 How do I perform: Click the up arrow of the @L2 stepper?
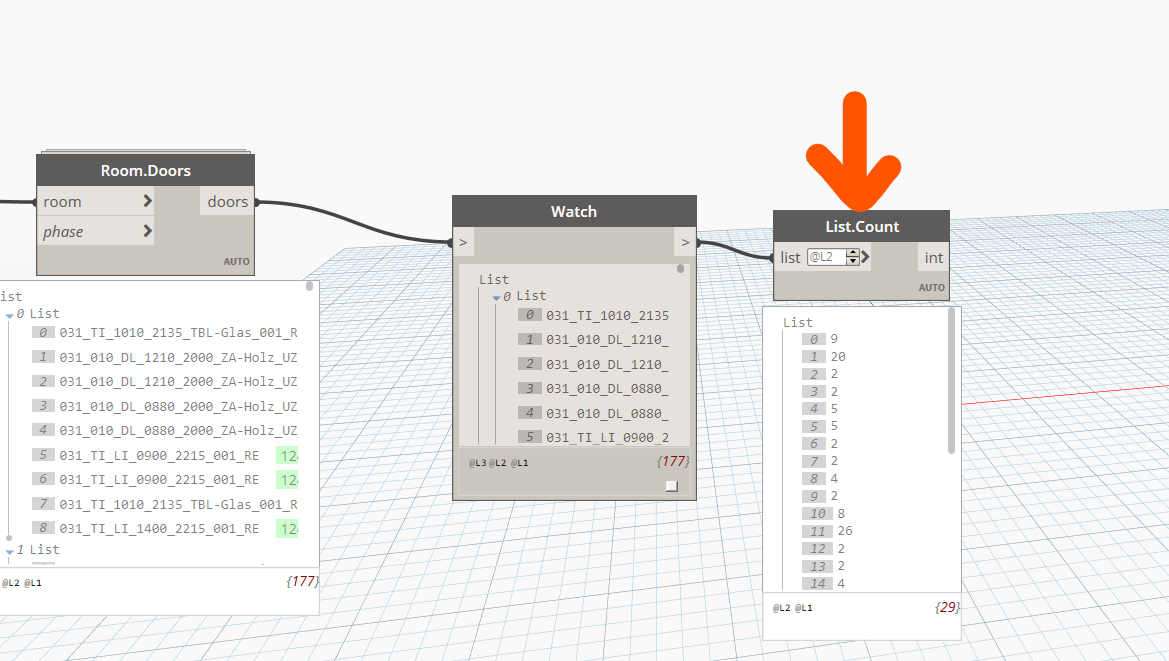click(852, 252)
